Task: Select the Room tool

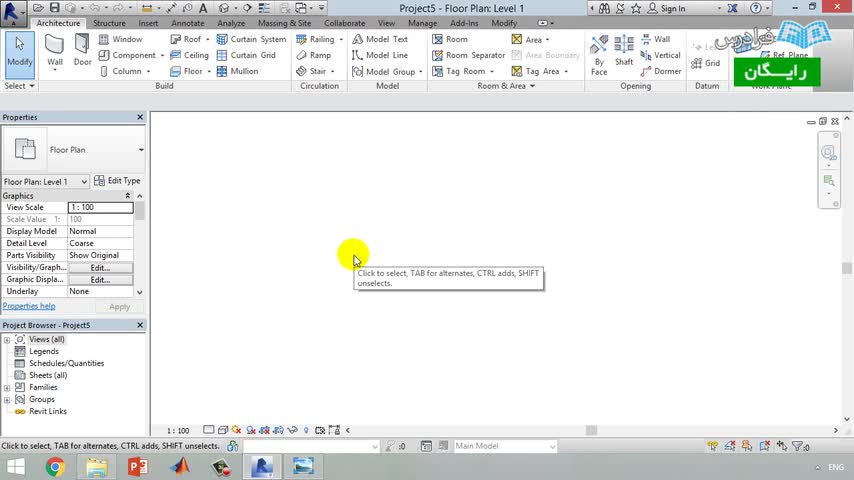Action: (450, 39)
